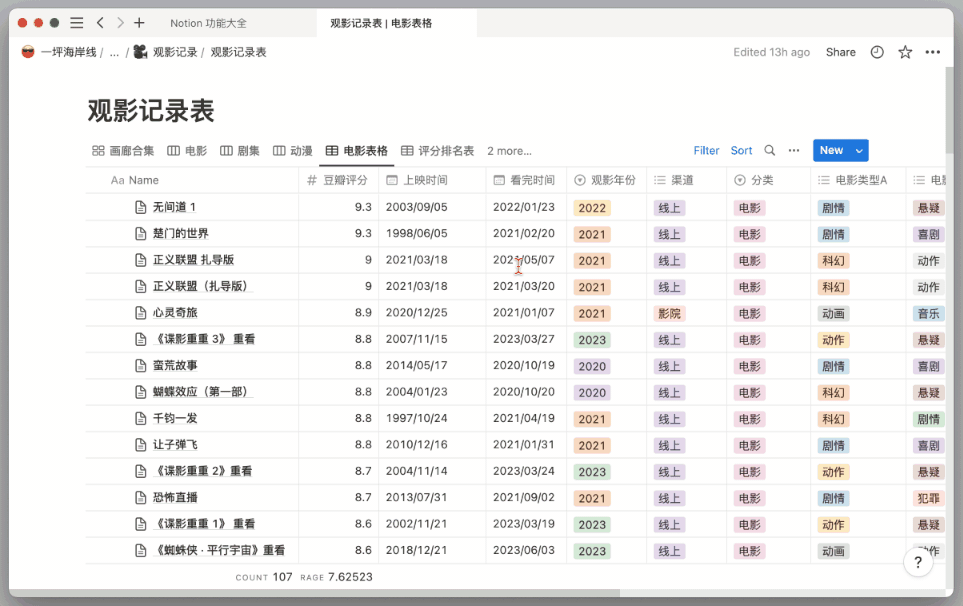
Task: Open the page options three-dot menu
Action: tap(932, 52)
